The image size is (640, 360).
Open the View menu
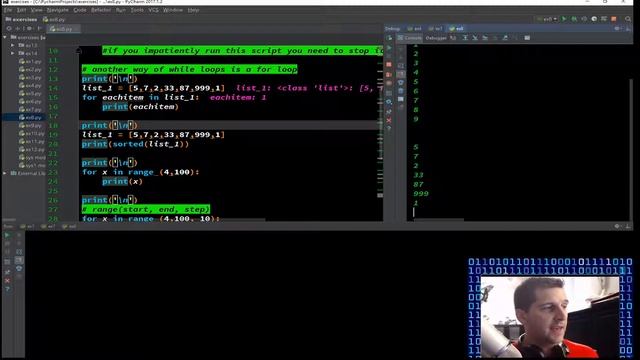point(36,10)
